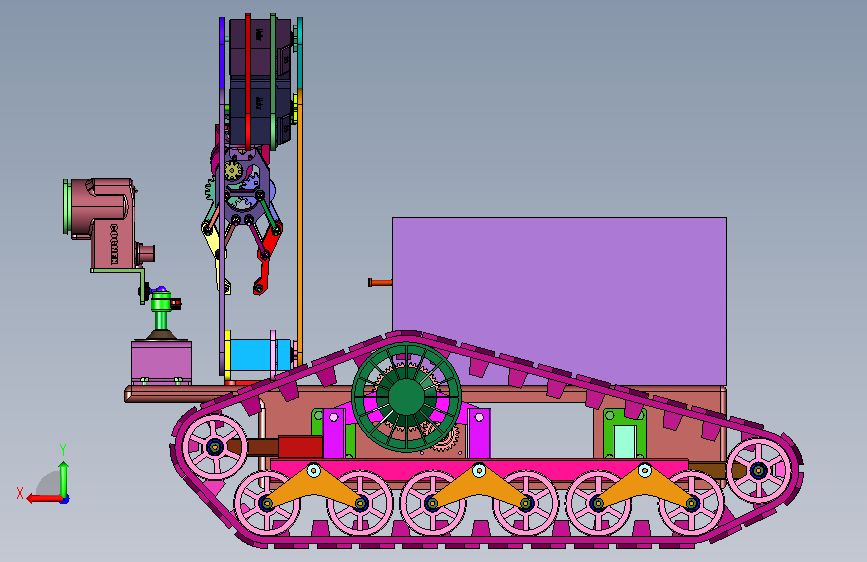
Task: Select the dark green spoked drive sprocket
Action: click(x=406, y=397)
